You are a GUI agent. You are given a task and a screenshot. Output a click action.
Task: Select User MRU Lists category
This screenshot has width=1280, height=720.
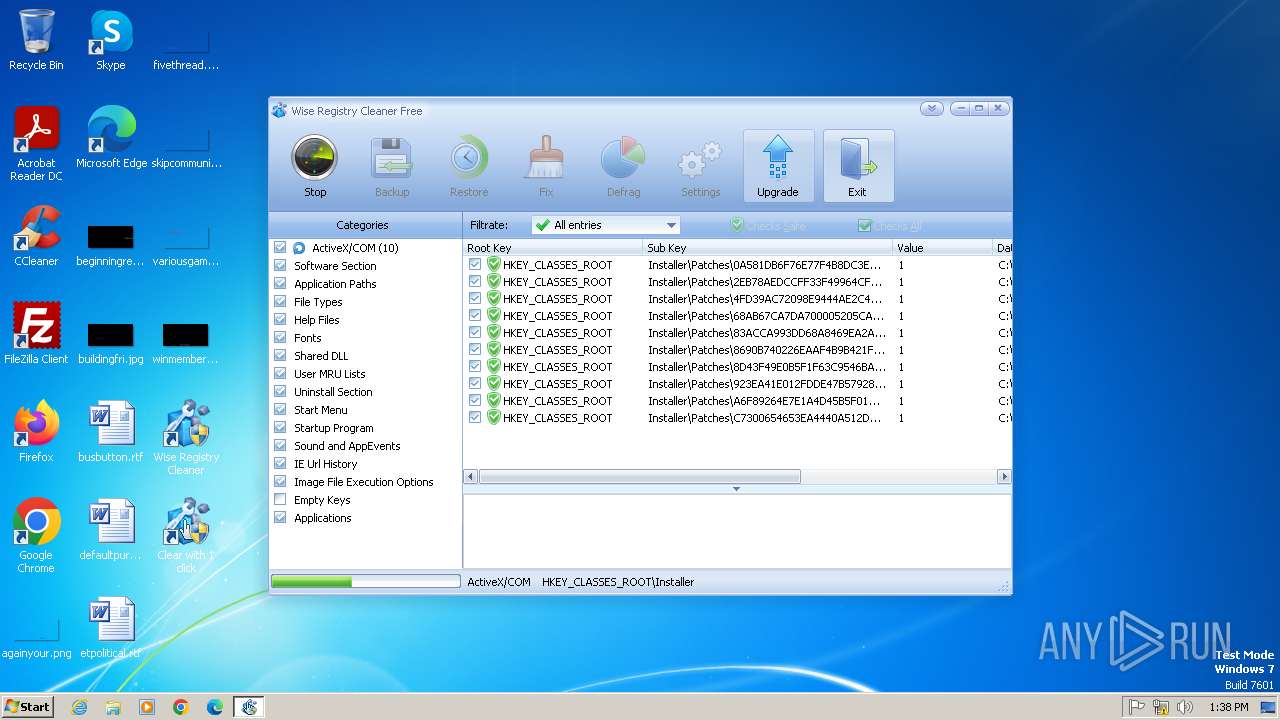[x=330, y=374]
